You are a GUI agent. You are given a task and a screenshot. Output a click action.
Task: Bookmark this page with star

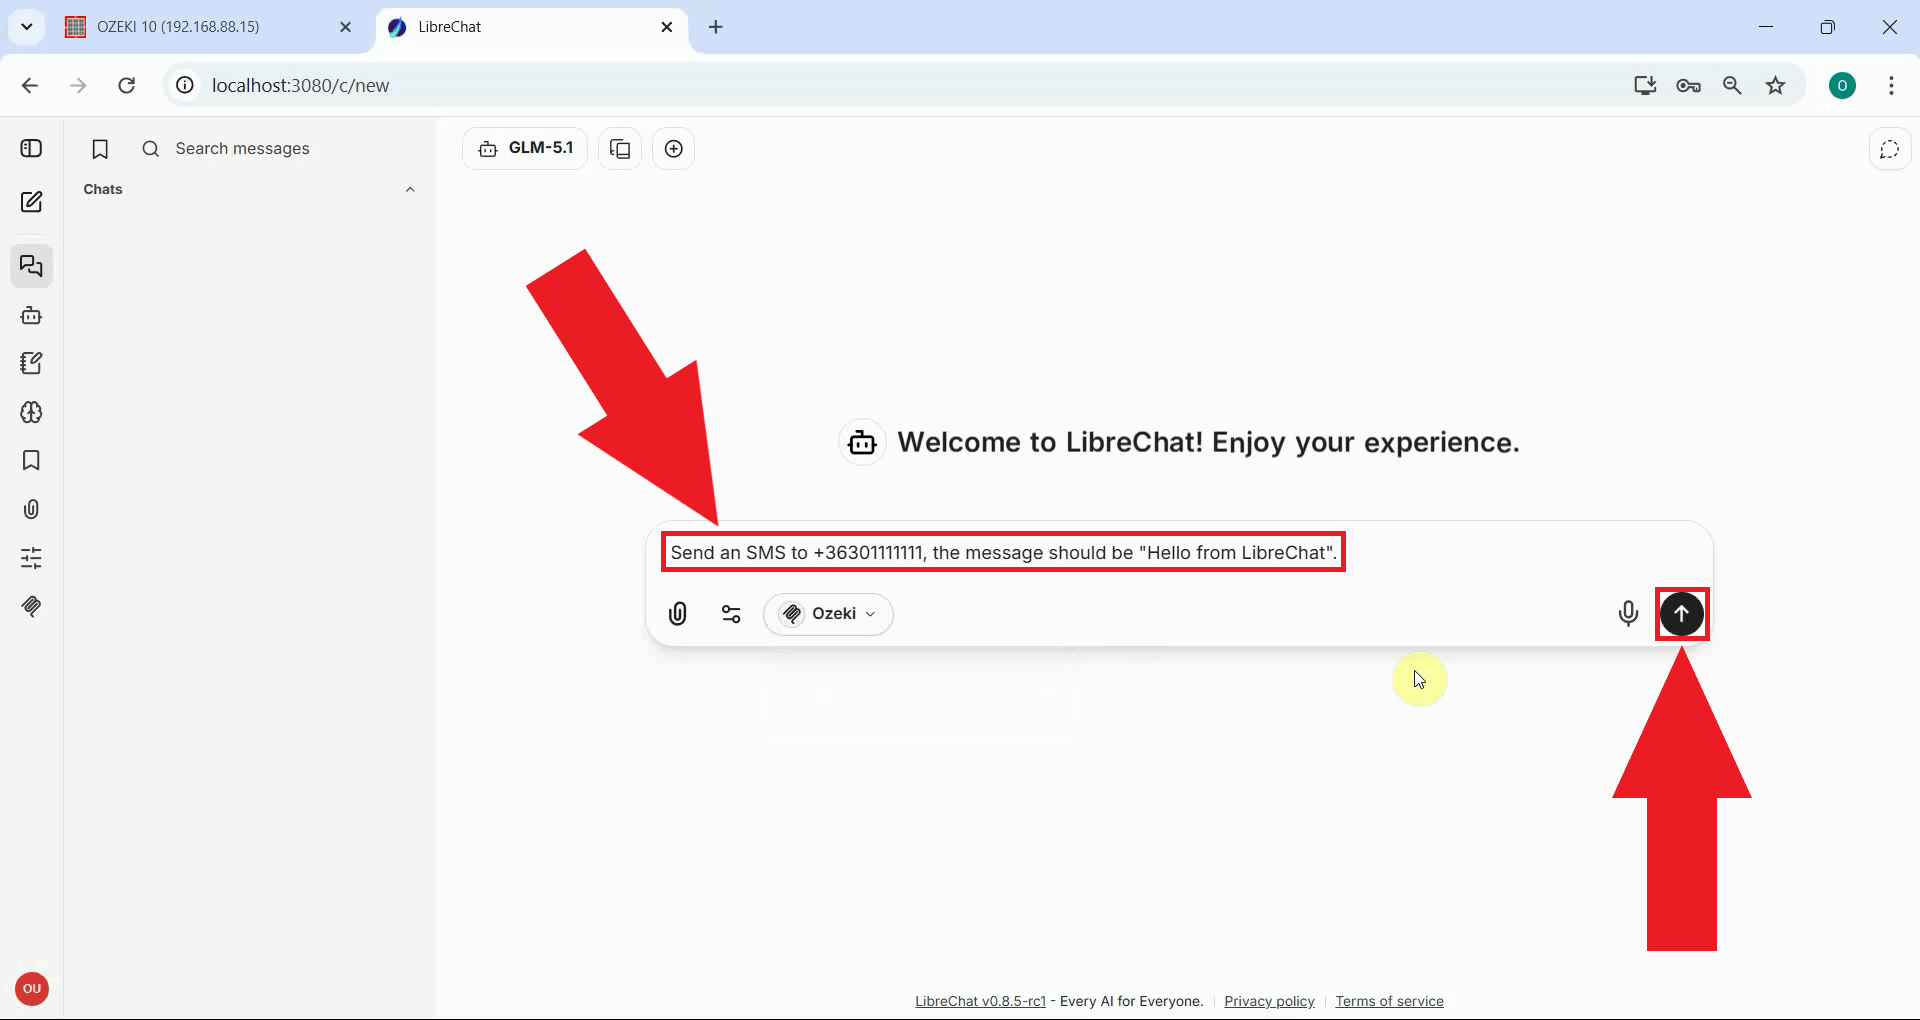1776,86
